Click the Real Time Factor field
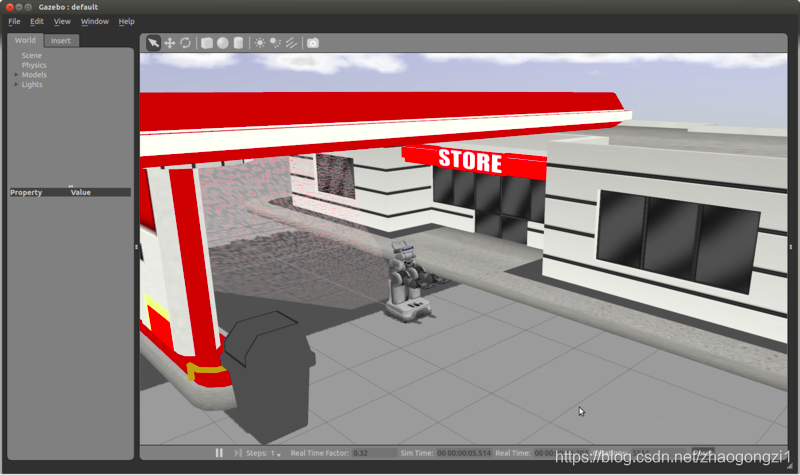800x476 pixels. 374,453
